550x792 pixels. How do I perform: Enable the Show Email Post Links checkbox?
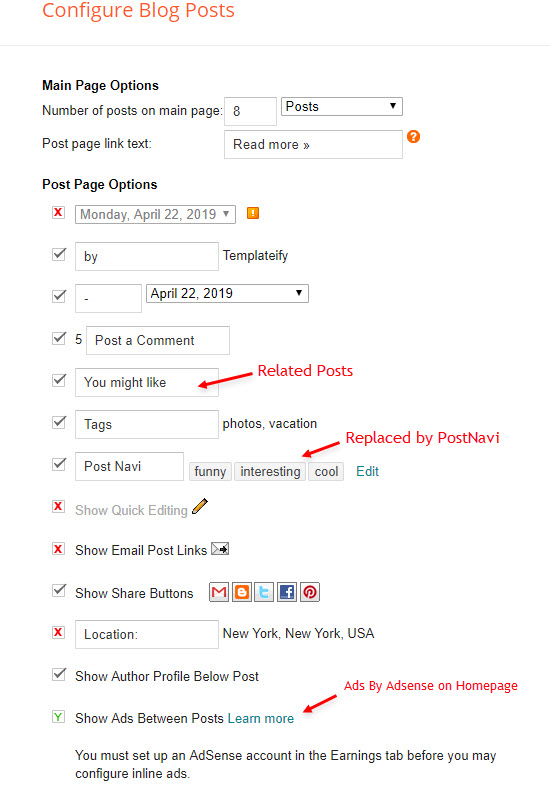pyautogui.click(x=59, y=549)
